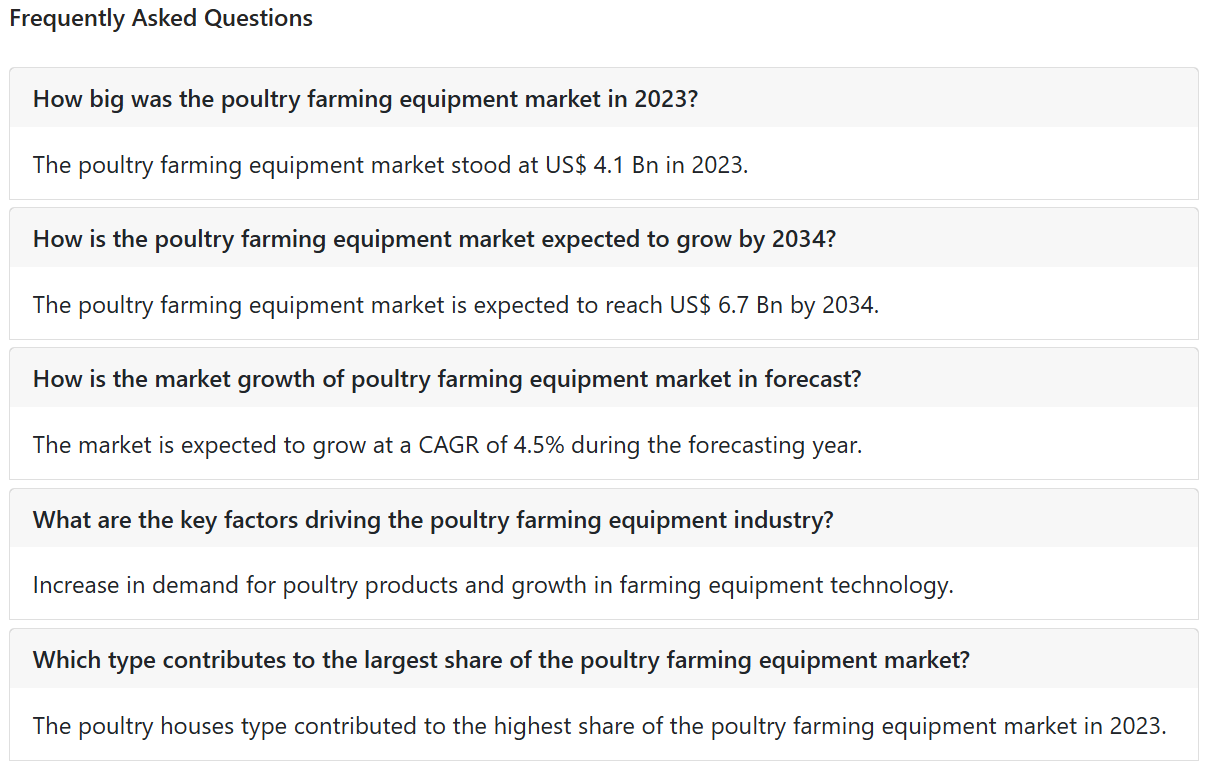Collapse the largest share type question
This screenshot has height=763, width=1207.
tap(500, 660)
